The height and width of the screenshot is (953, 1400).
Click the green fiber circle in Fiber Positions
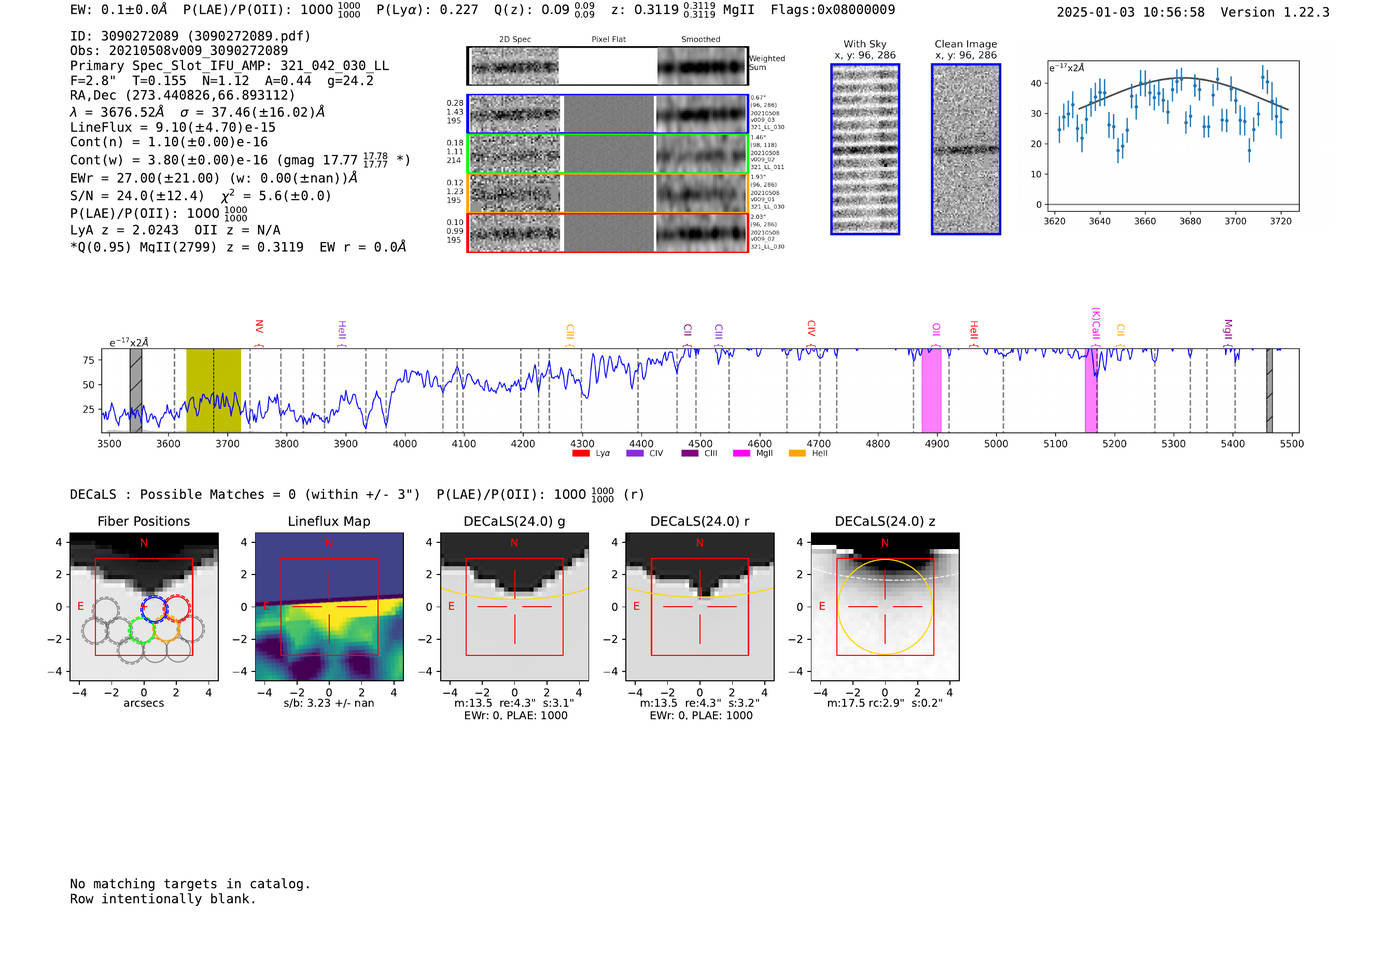pos(142,629)
